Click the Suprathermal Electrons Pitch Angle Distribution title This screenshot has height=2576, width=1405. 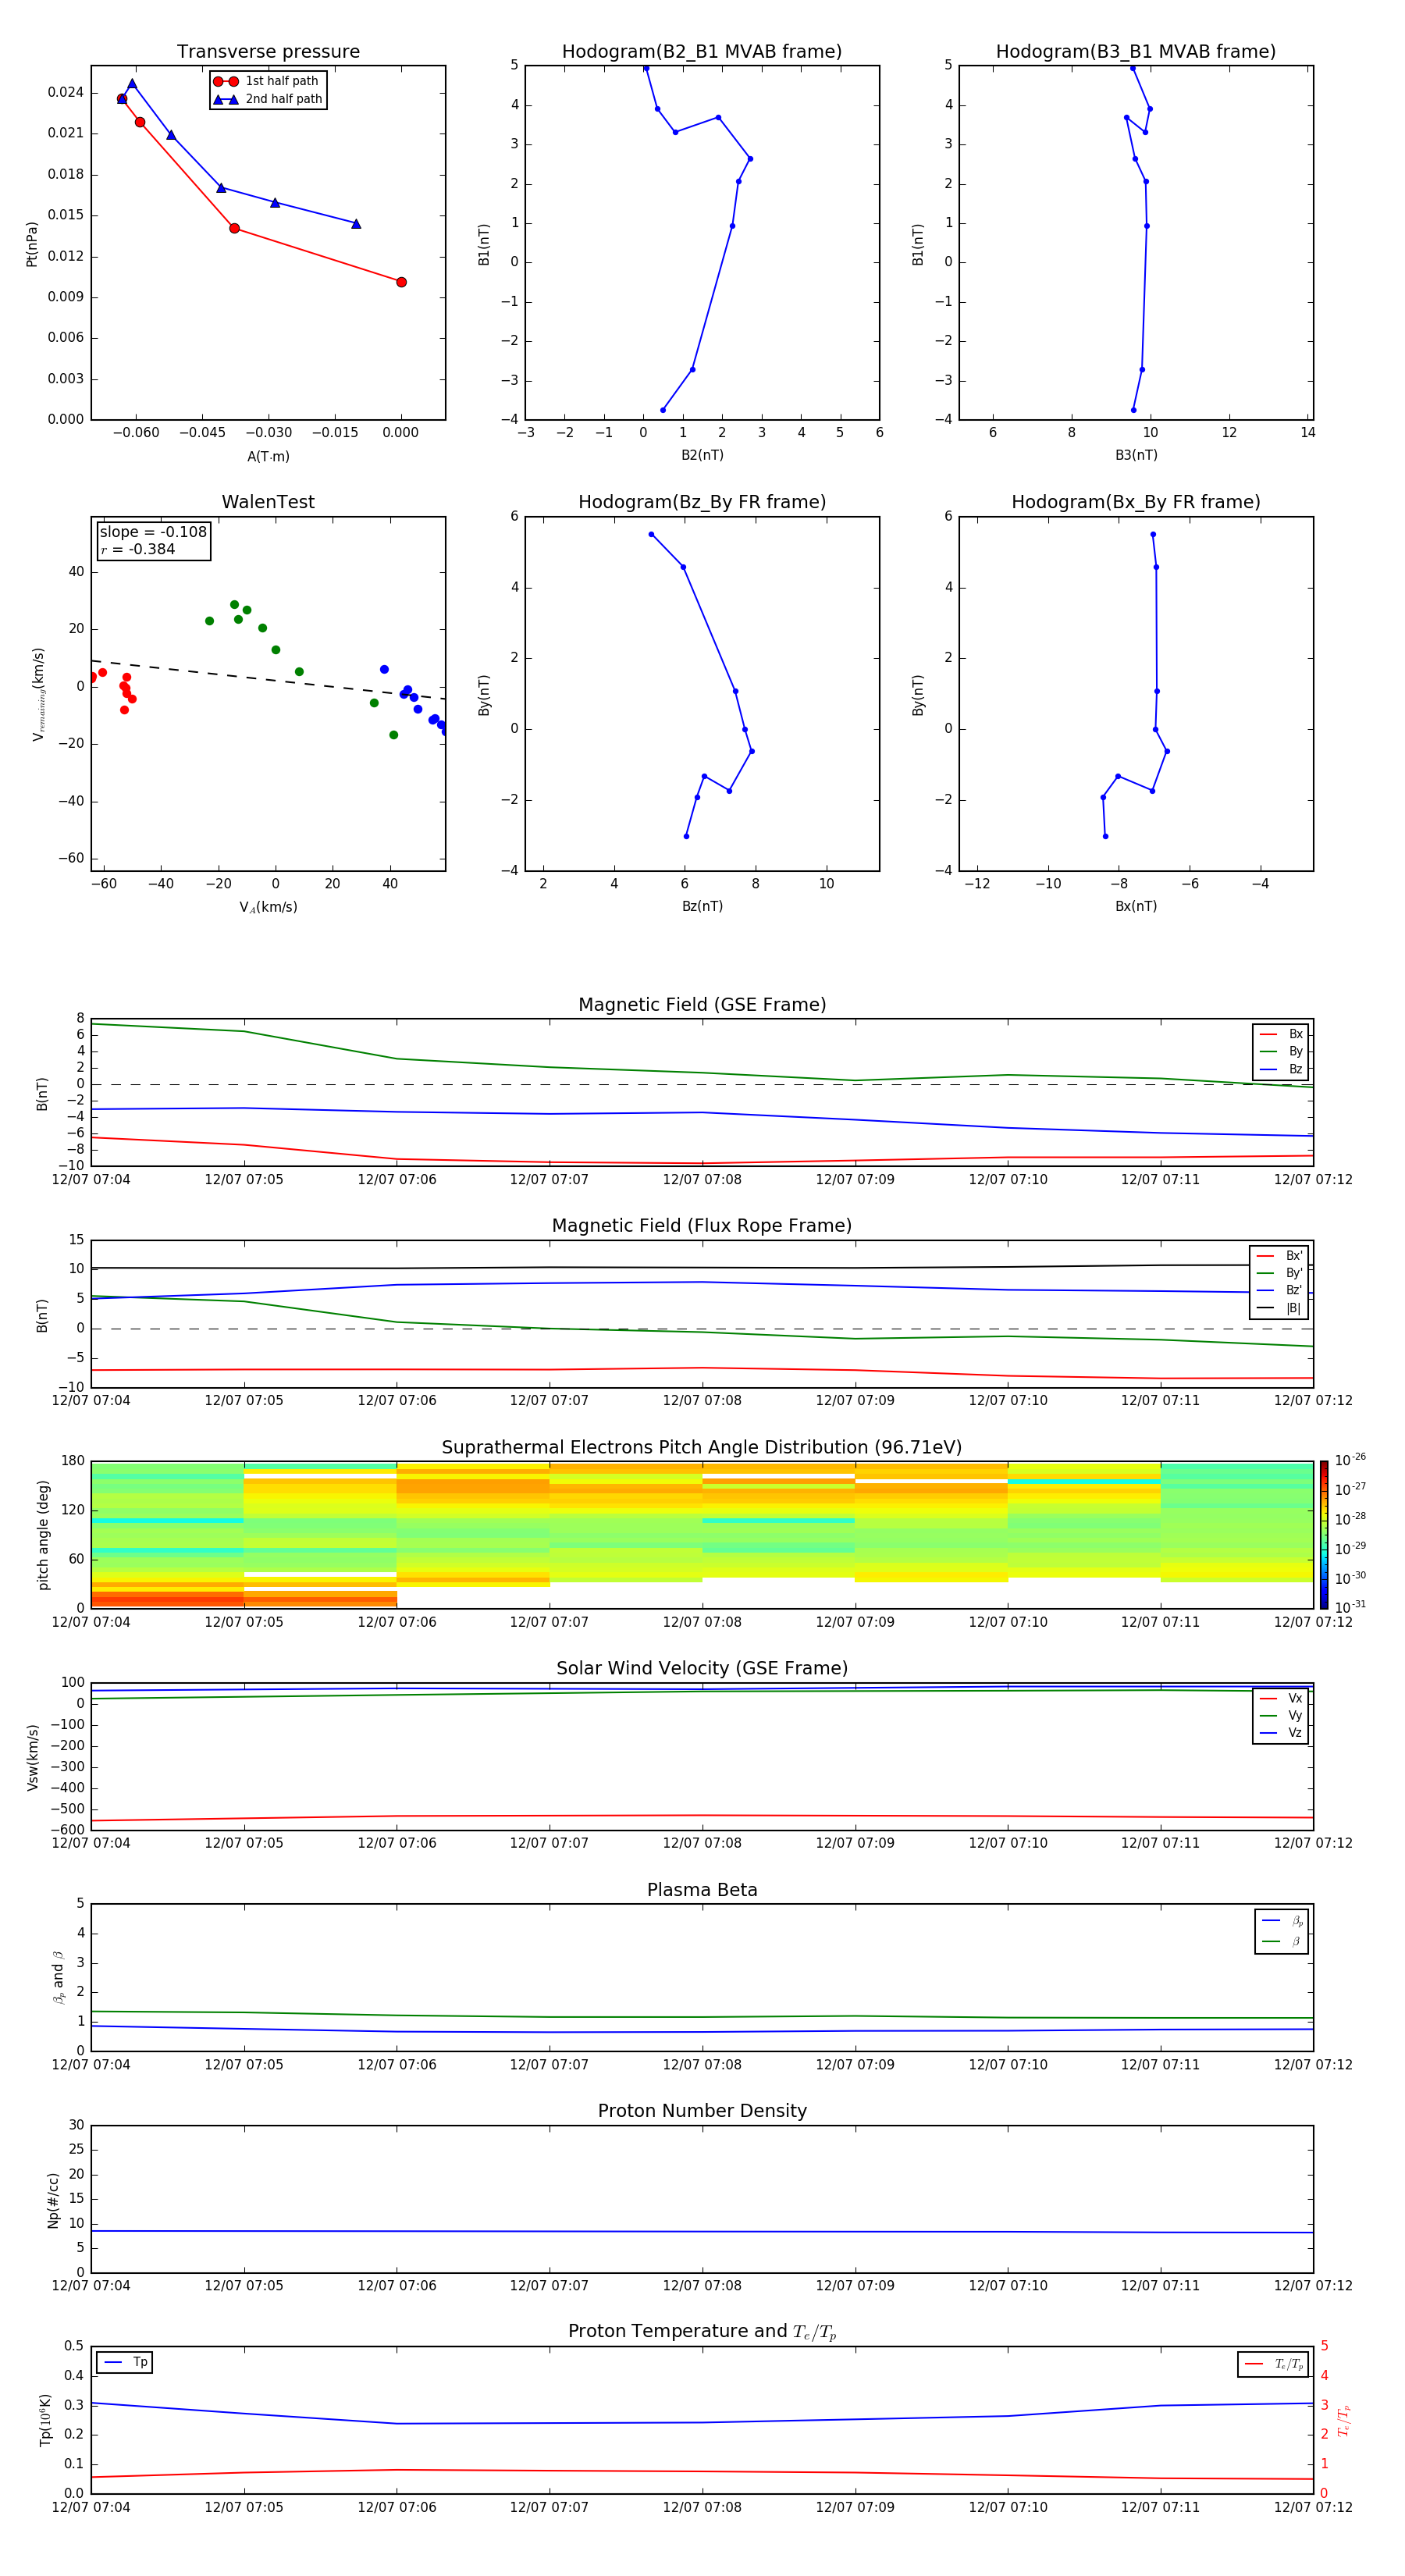click(x=702, y=1447)
